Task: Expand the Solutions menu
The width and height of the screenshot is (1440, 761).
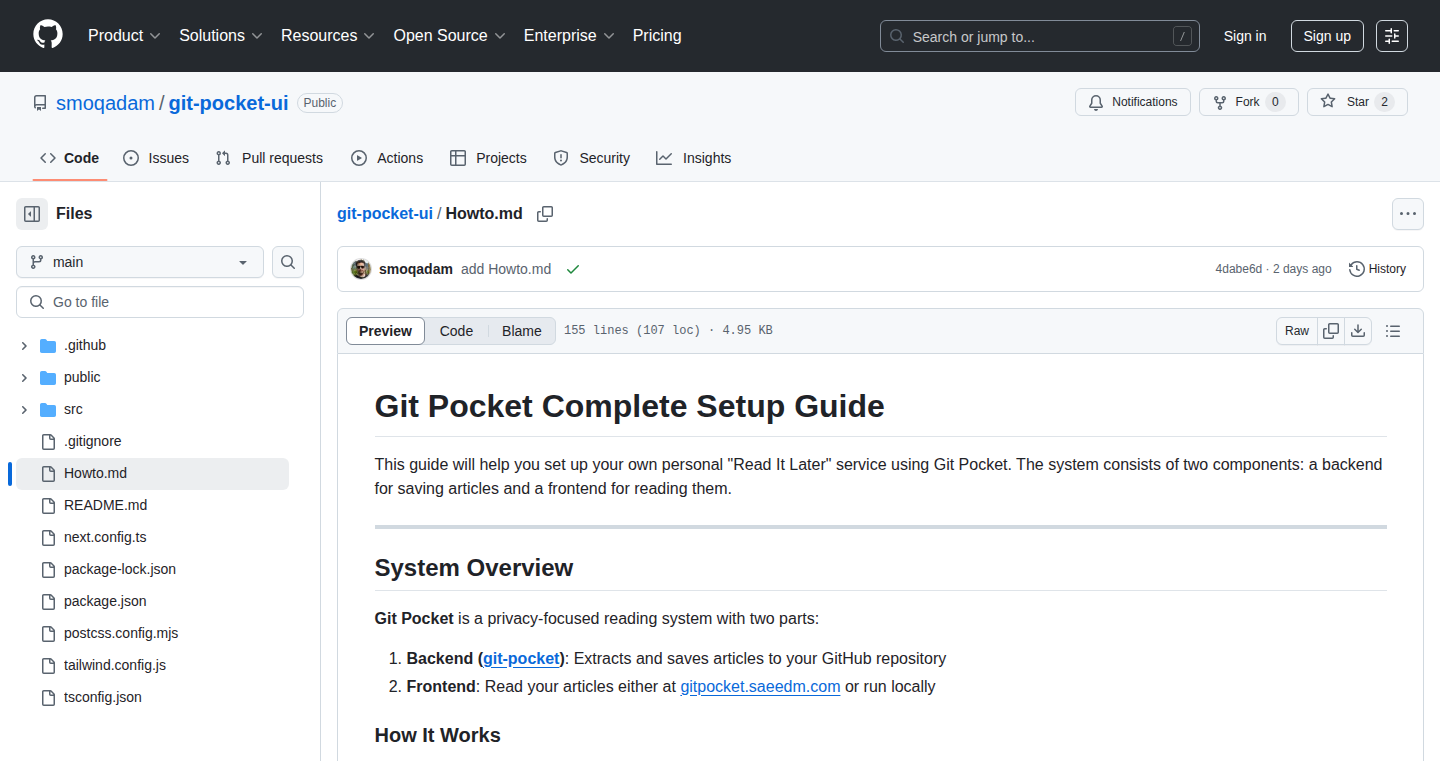Action: click(x=221, y=35)
